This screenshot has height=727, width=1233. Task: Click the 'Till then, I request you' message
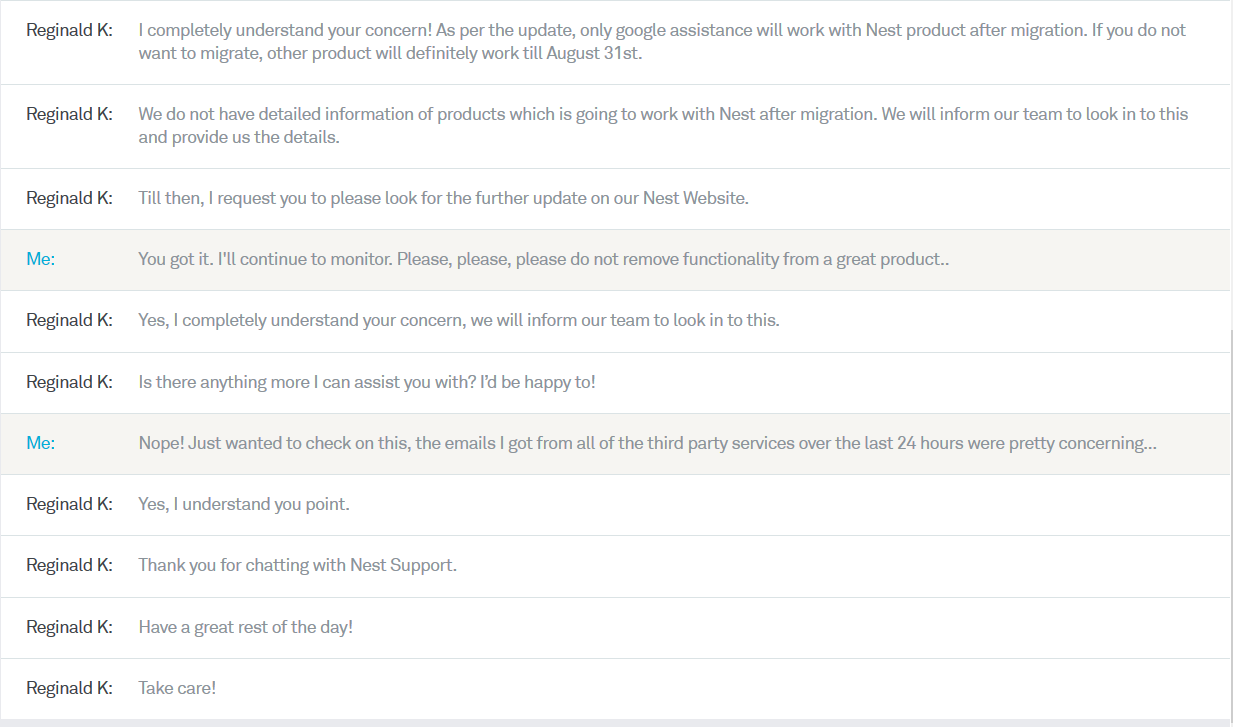443,198
